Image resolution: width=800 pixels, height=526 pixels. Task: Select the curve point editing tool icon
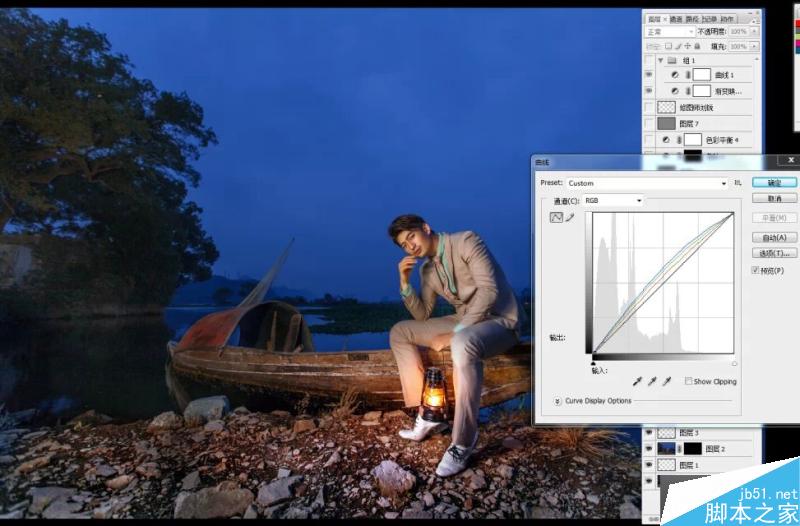pos(556,217)
